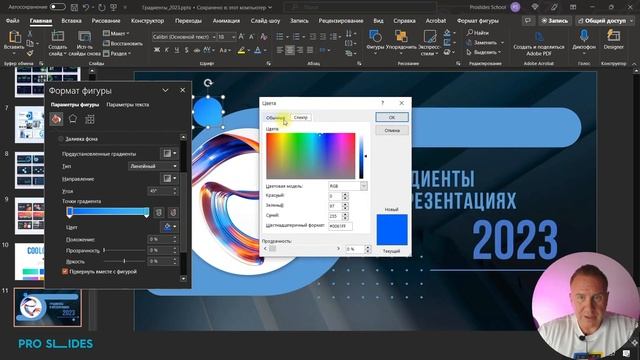Click the Bold Ж icon

pos(157,50)
